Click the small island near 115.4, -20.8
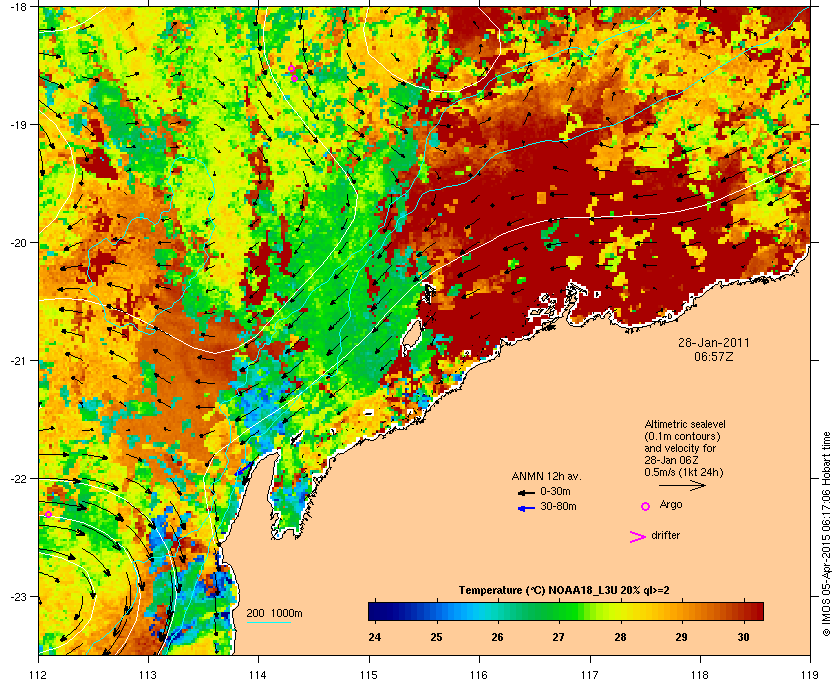840x680 pixels. pos(411,335)
